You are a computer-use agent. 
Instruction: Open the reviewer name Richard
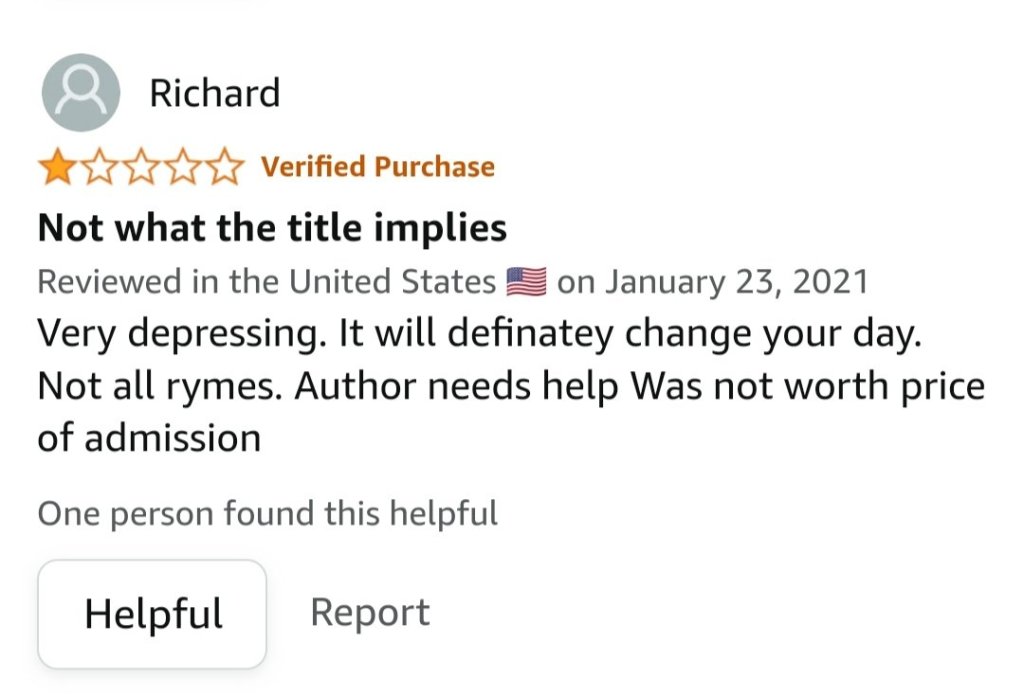214,94
